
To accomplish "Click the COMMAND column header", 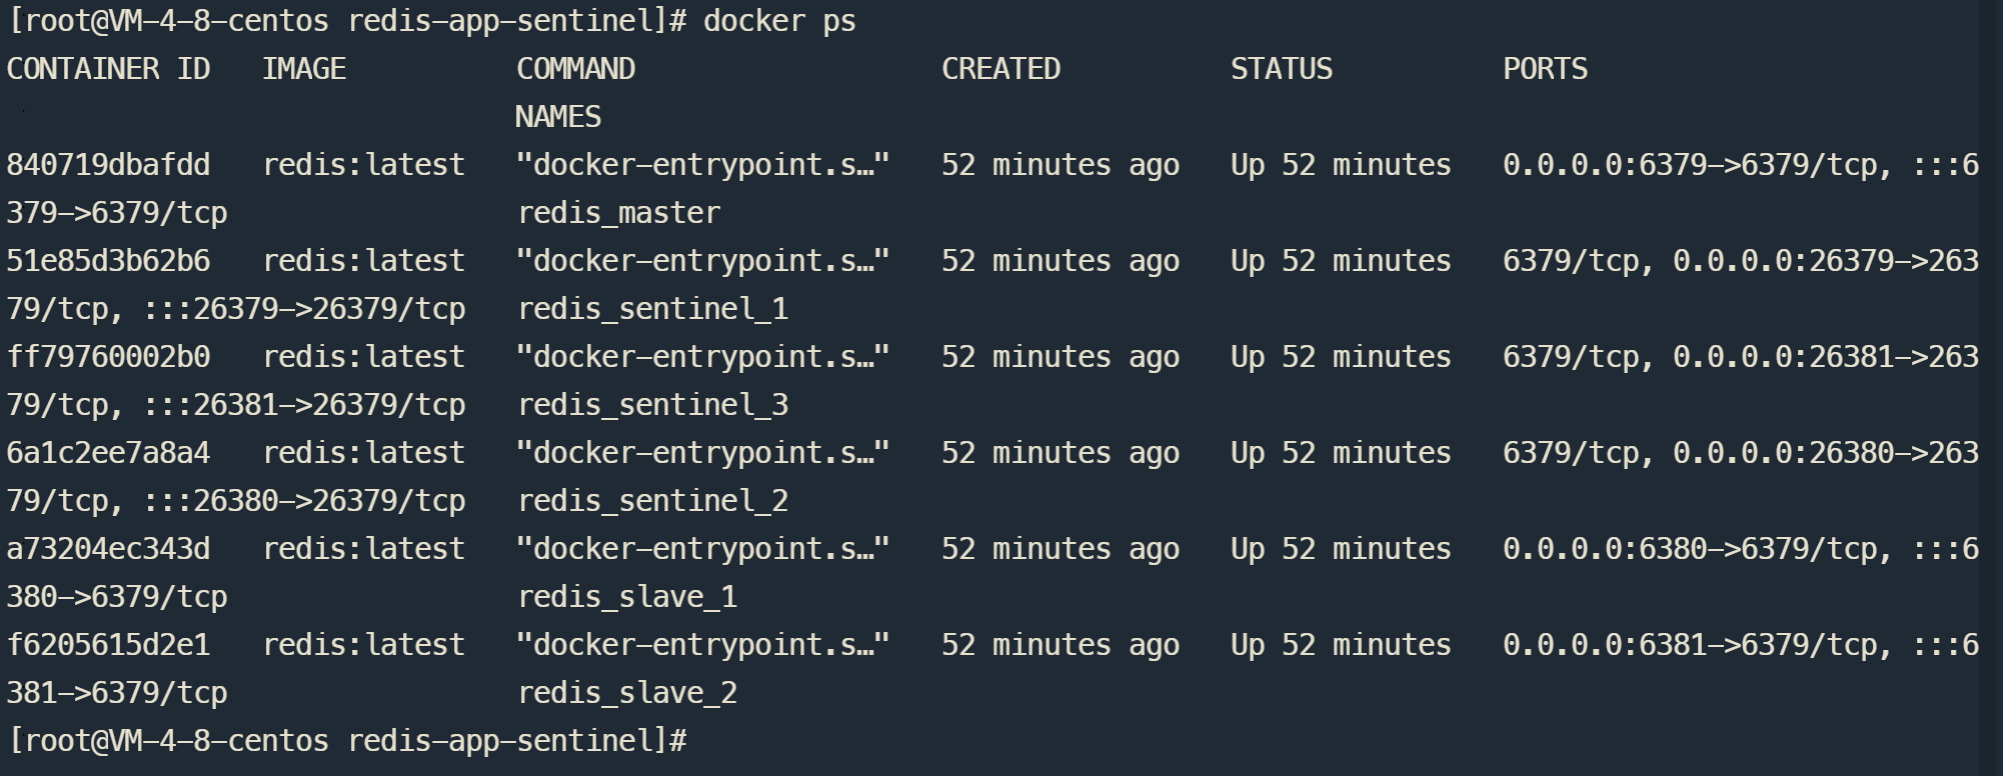I will coord(576,69).
